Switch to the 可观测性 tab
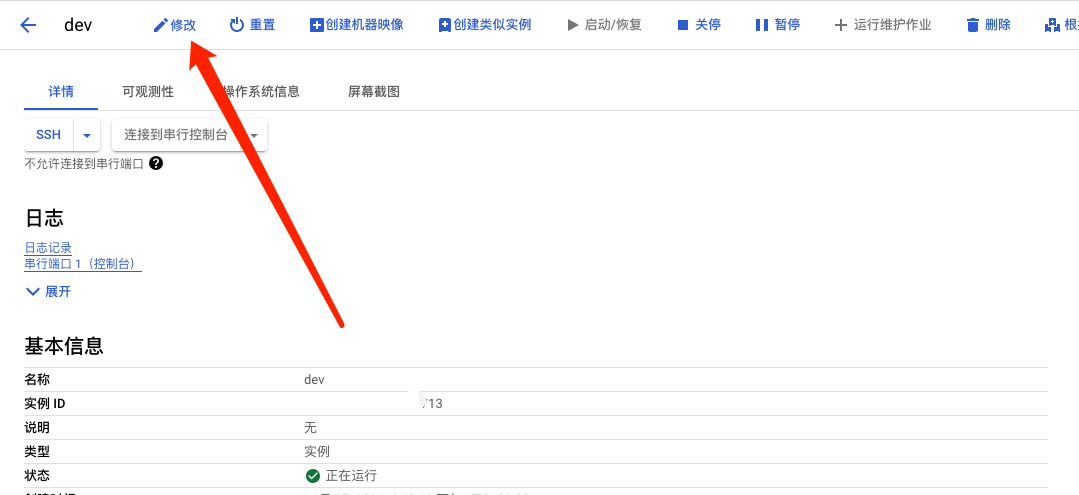This screenshot has height=495, width=1079. [x=148, y=91]
